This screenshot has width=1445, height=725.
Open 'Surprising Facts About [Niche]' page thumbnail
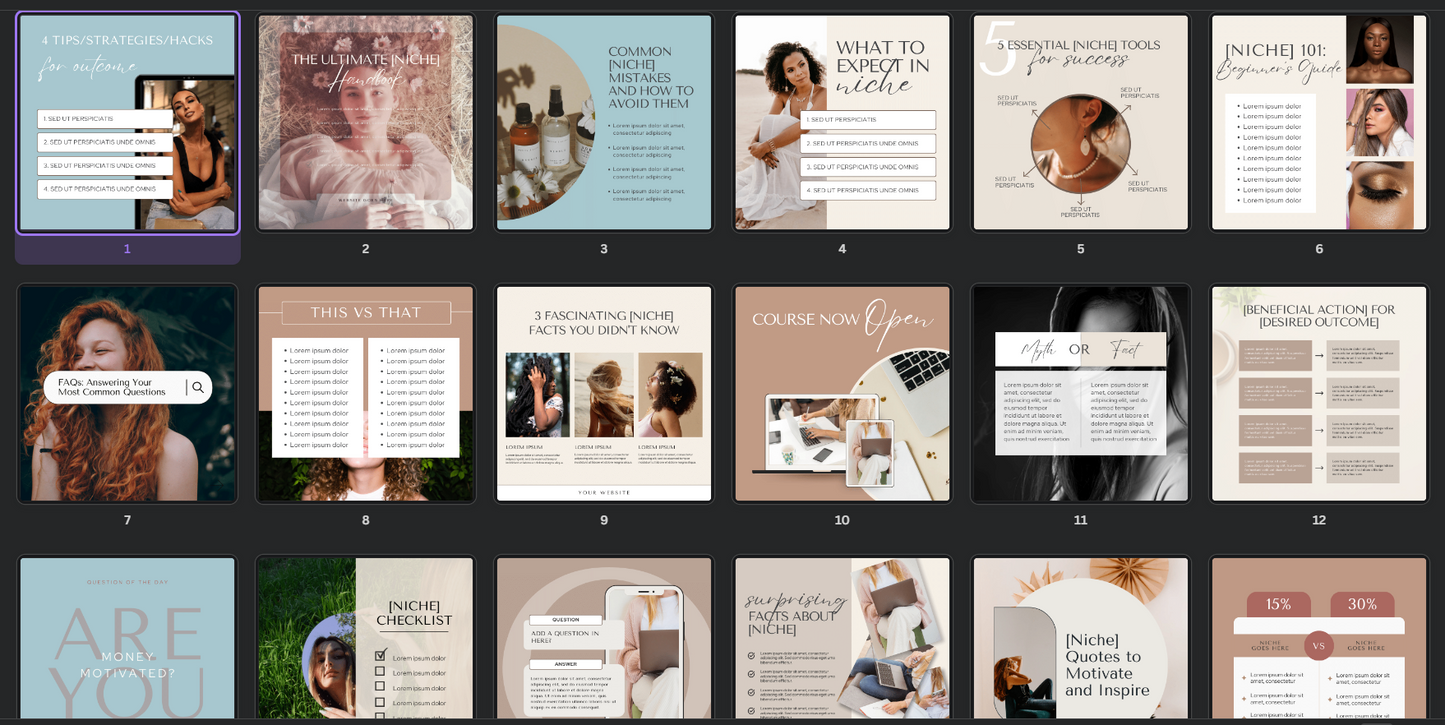pos(842,638)
